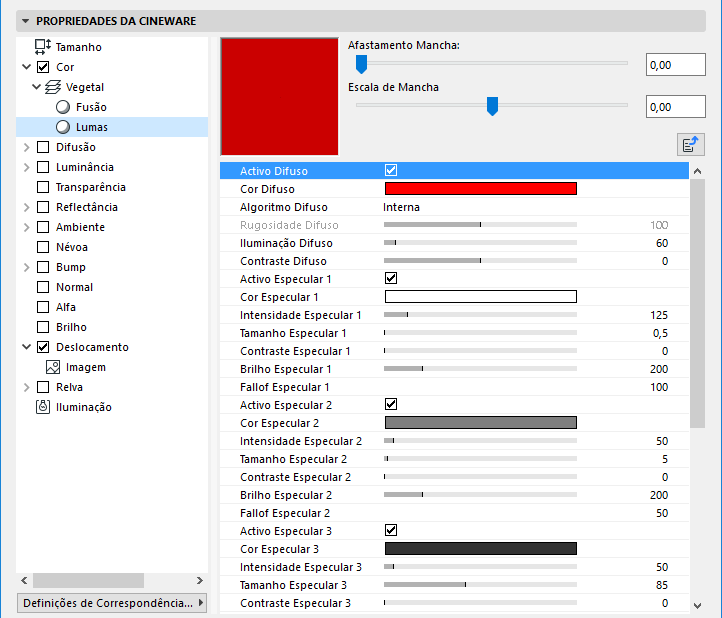This screenshot has width=722, height=618.
Task: Expand the Reflectância tree node
Action: 27,207
